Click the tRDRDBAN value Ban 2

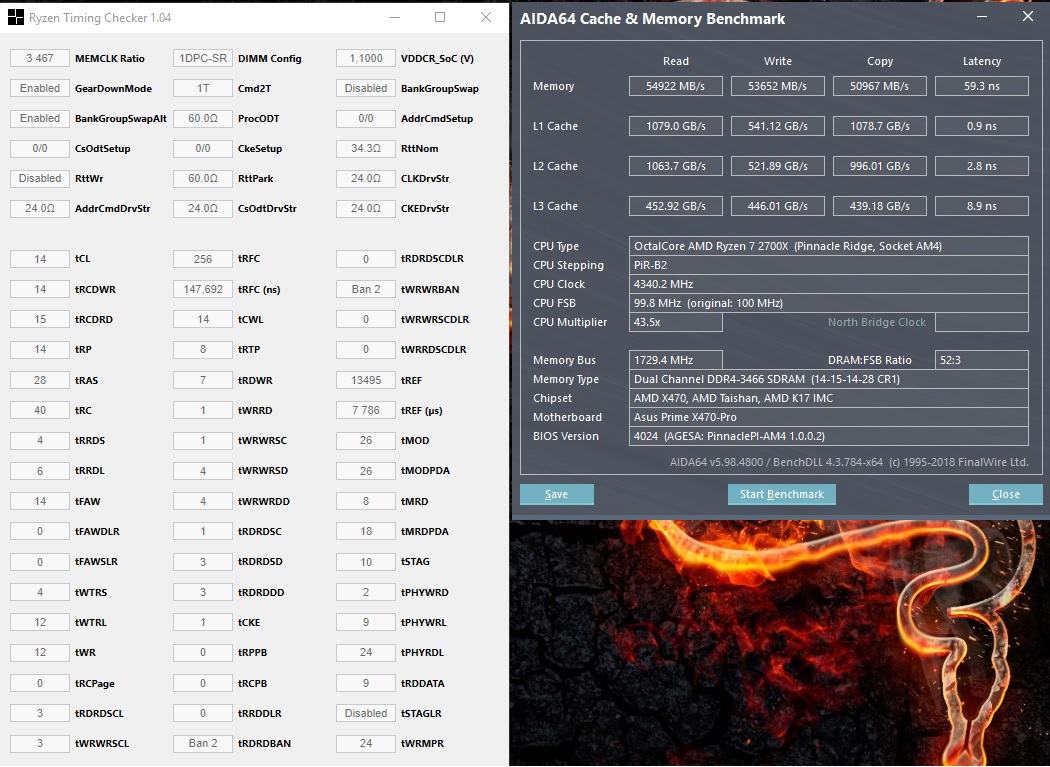[x=202, y=743]
